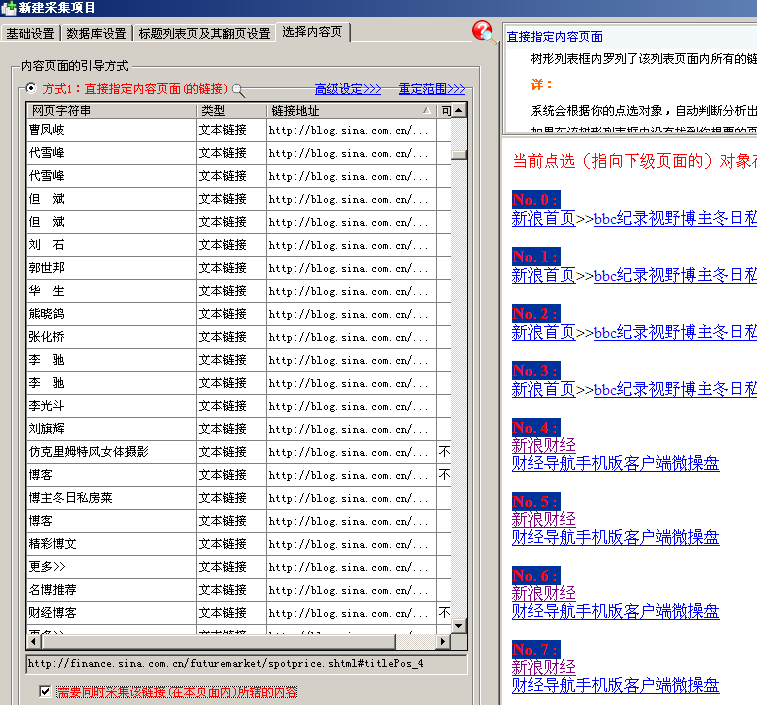
Task: Click the finance.sina.com.cn URL field
Action: 246,664
